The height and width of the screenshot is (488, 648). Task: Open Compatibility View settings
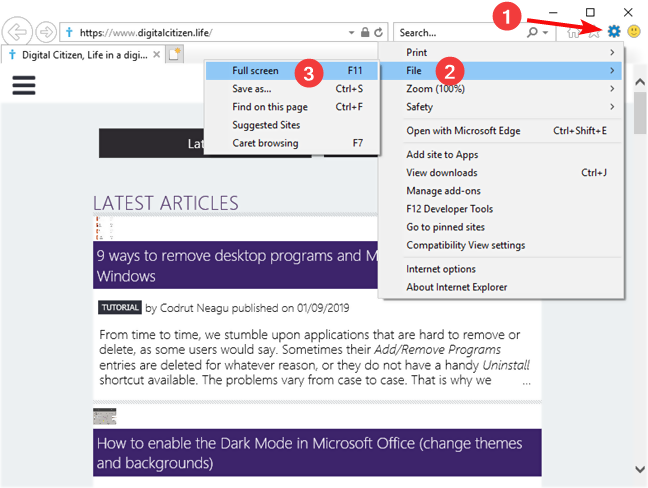(500, 246)
